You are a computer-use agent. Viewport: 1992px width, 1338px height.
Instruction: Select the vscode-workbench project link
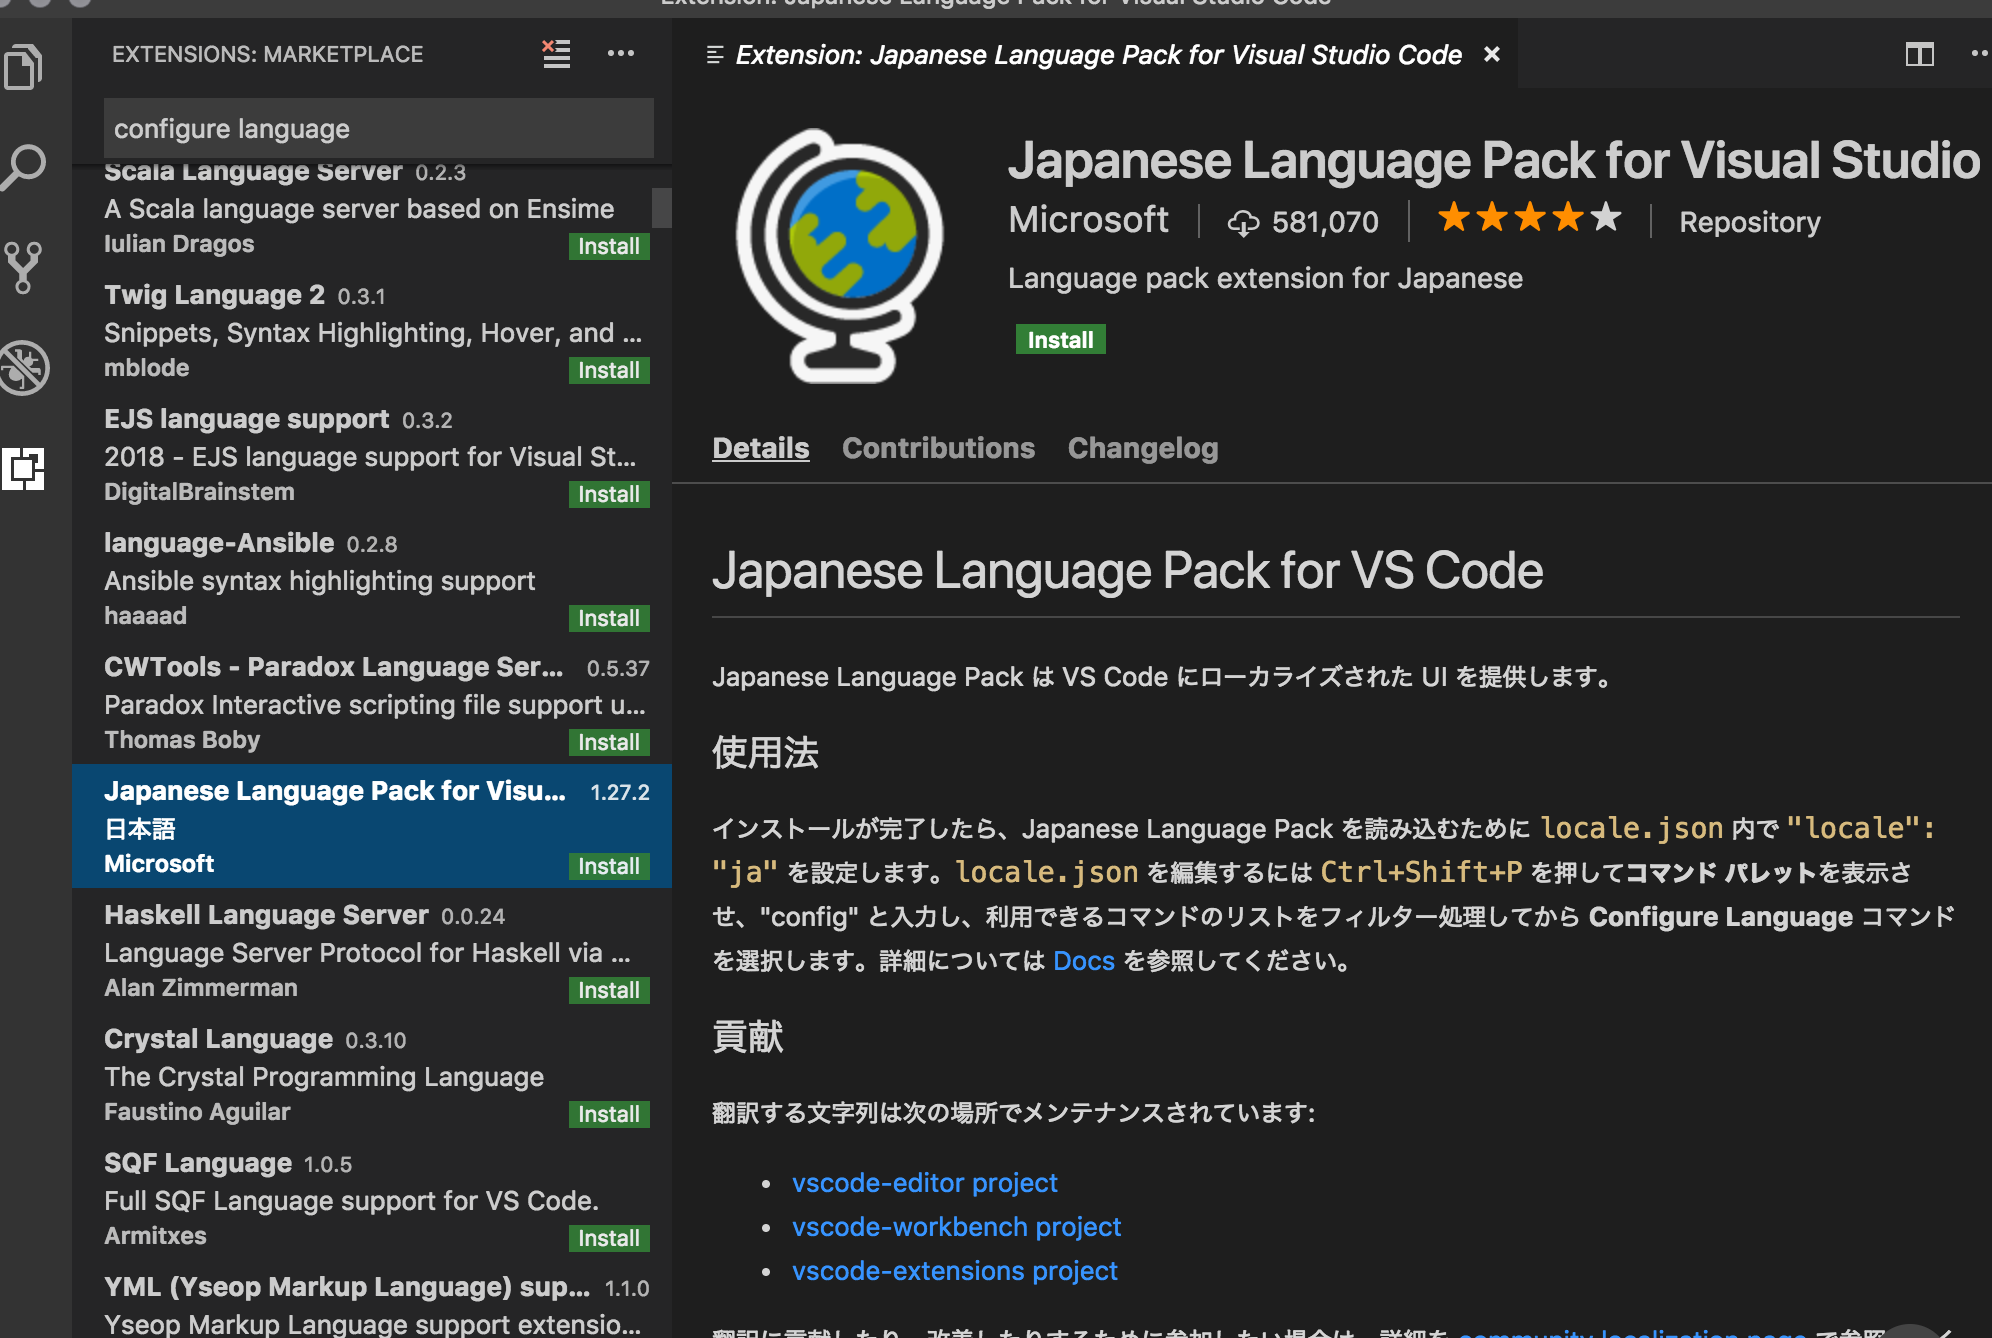(x=957, y=1226)
